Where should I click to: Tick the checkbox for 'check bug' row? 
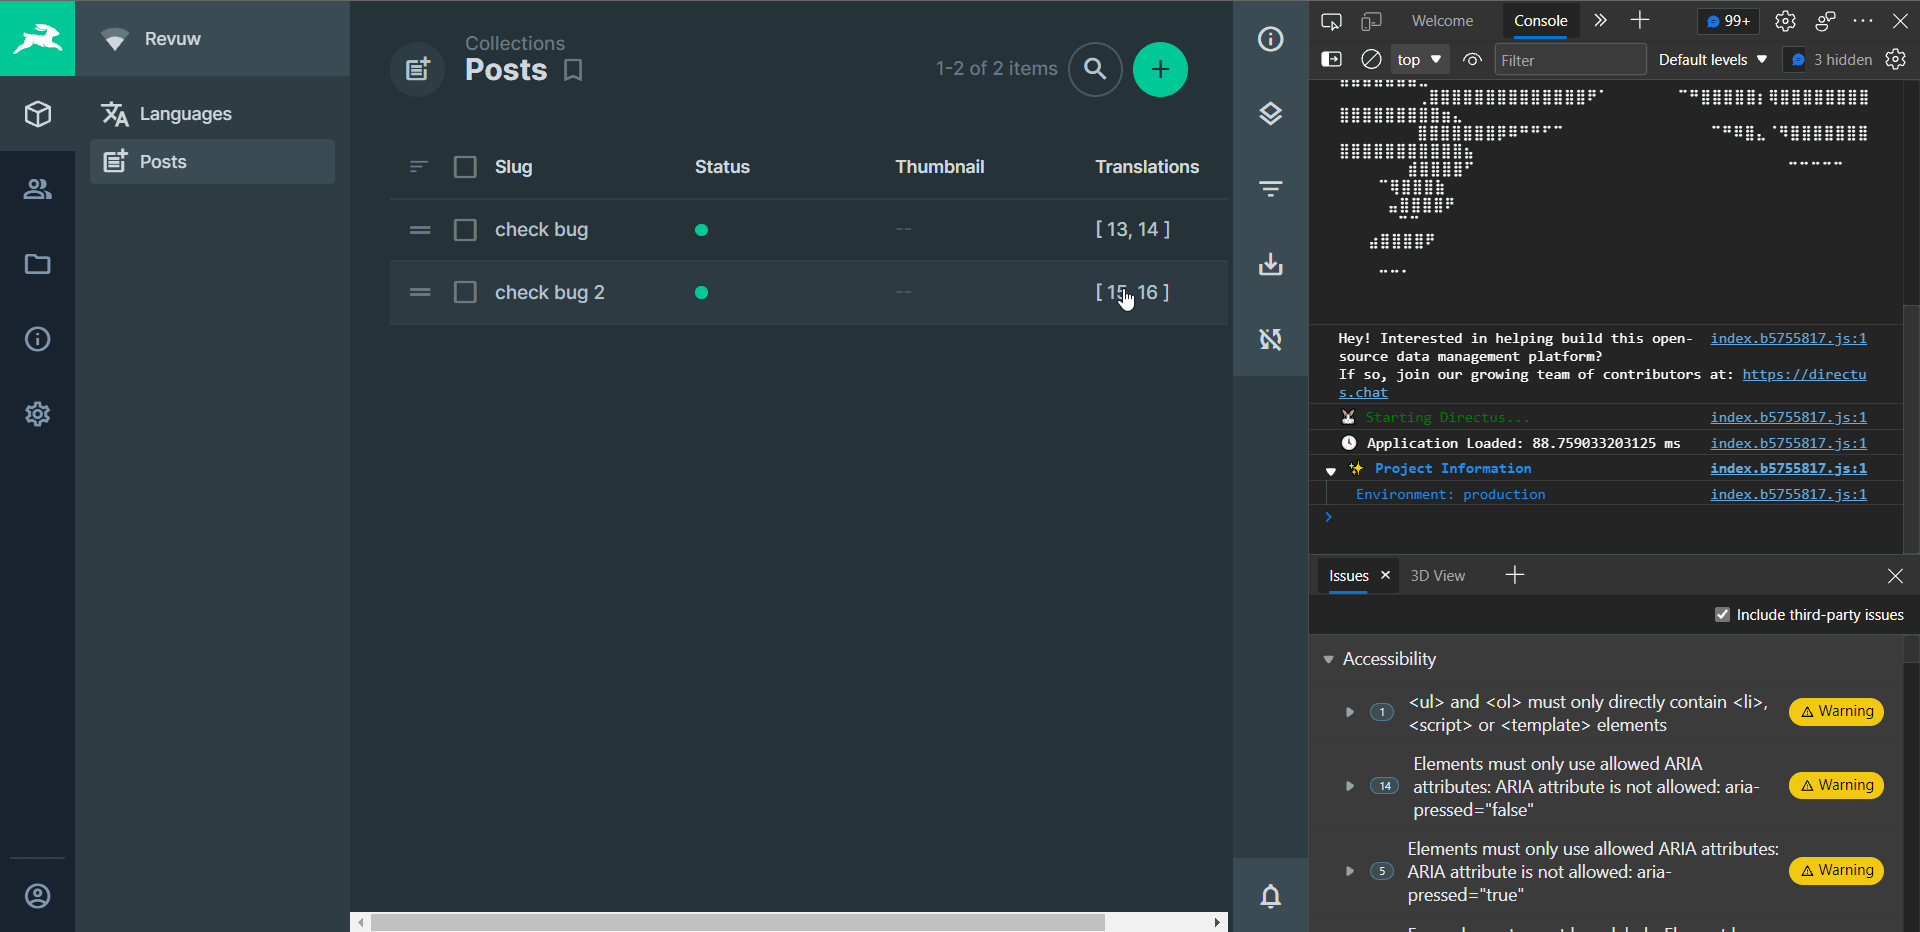pyautogui.click(x=465, y=230)
